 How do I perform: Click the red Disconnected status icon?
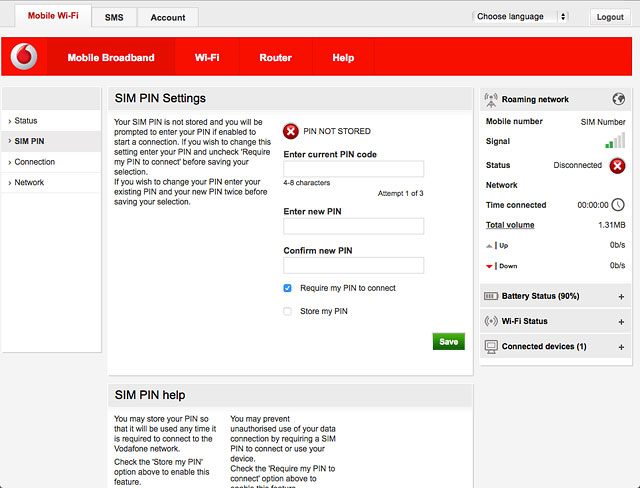(x=617, y=165)
